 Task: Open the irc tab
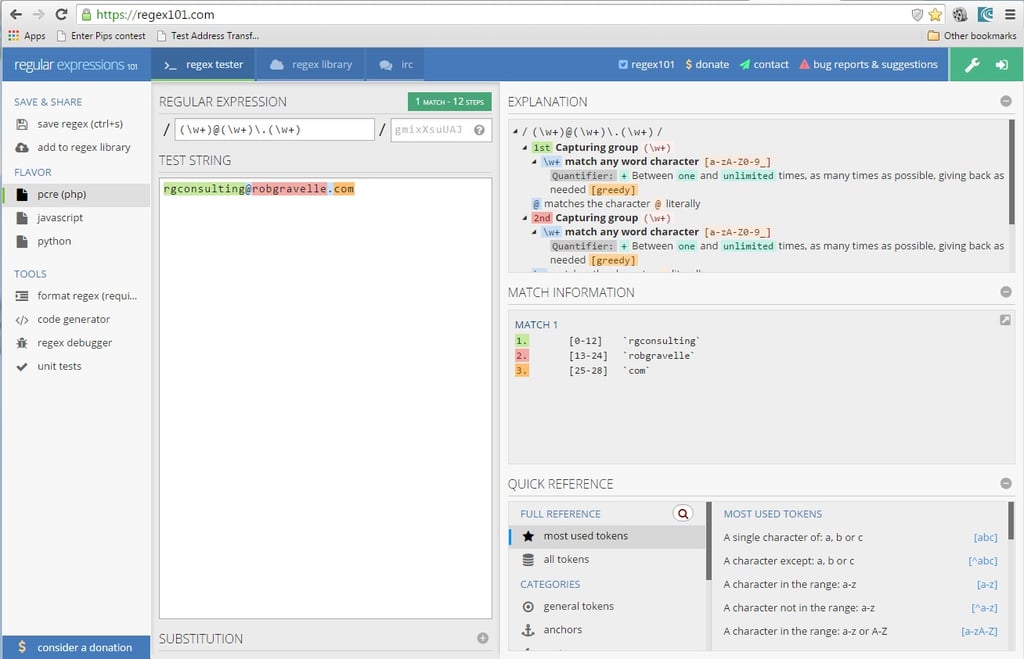pyautogui.click(x=395, y=62)
